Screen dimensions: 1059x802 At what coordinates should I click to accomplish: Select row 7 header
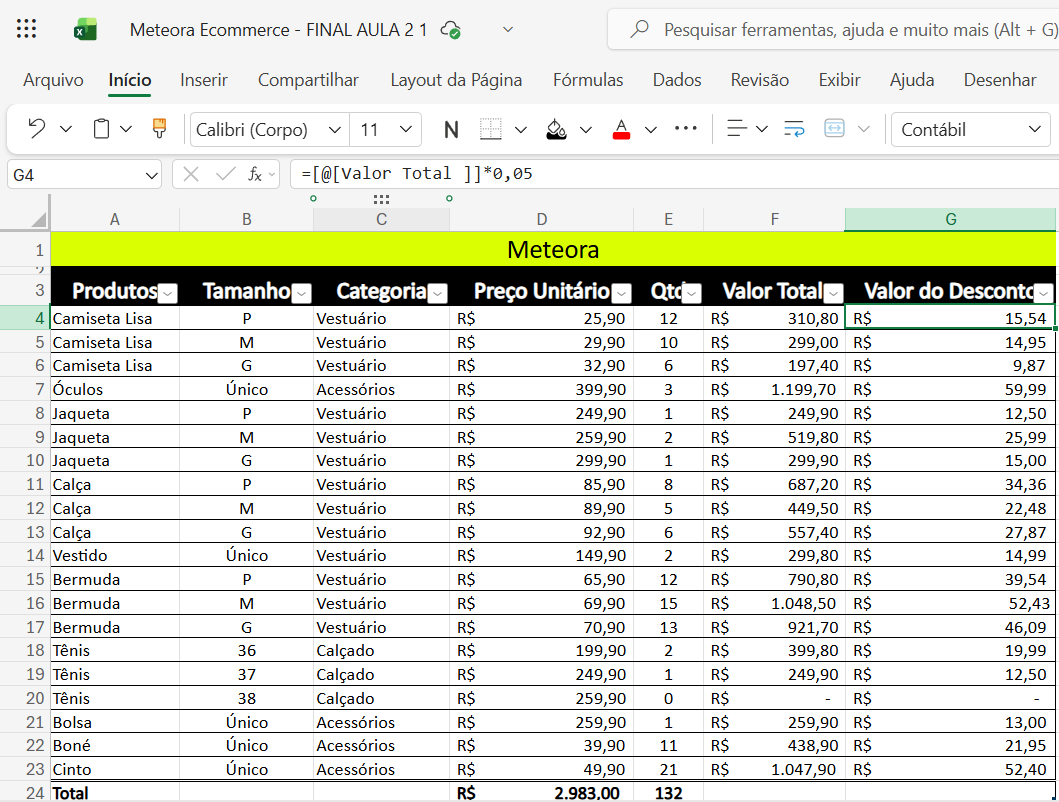pos(26,389)
